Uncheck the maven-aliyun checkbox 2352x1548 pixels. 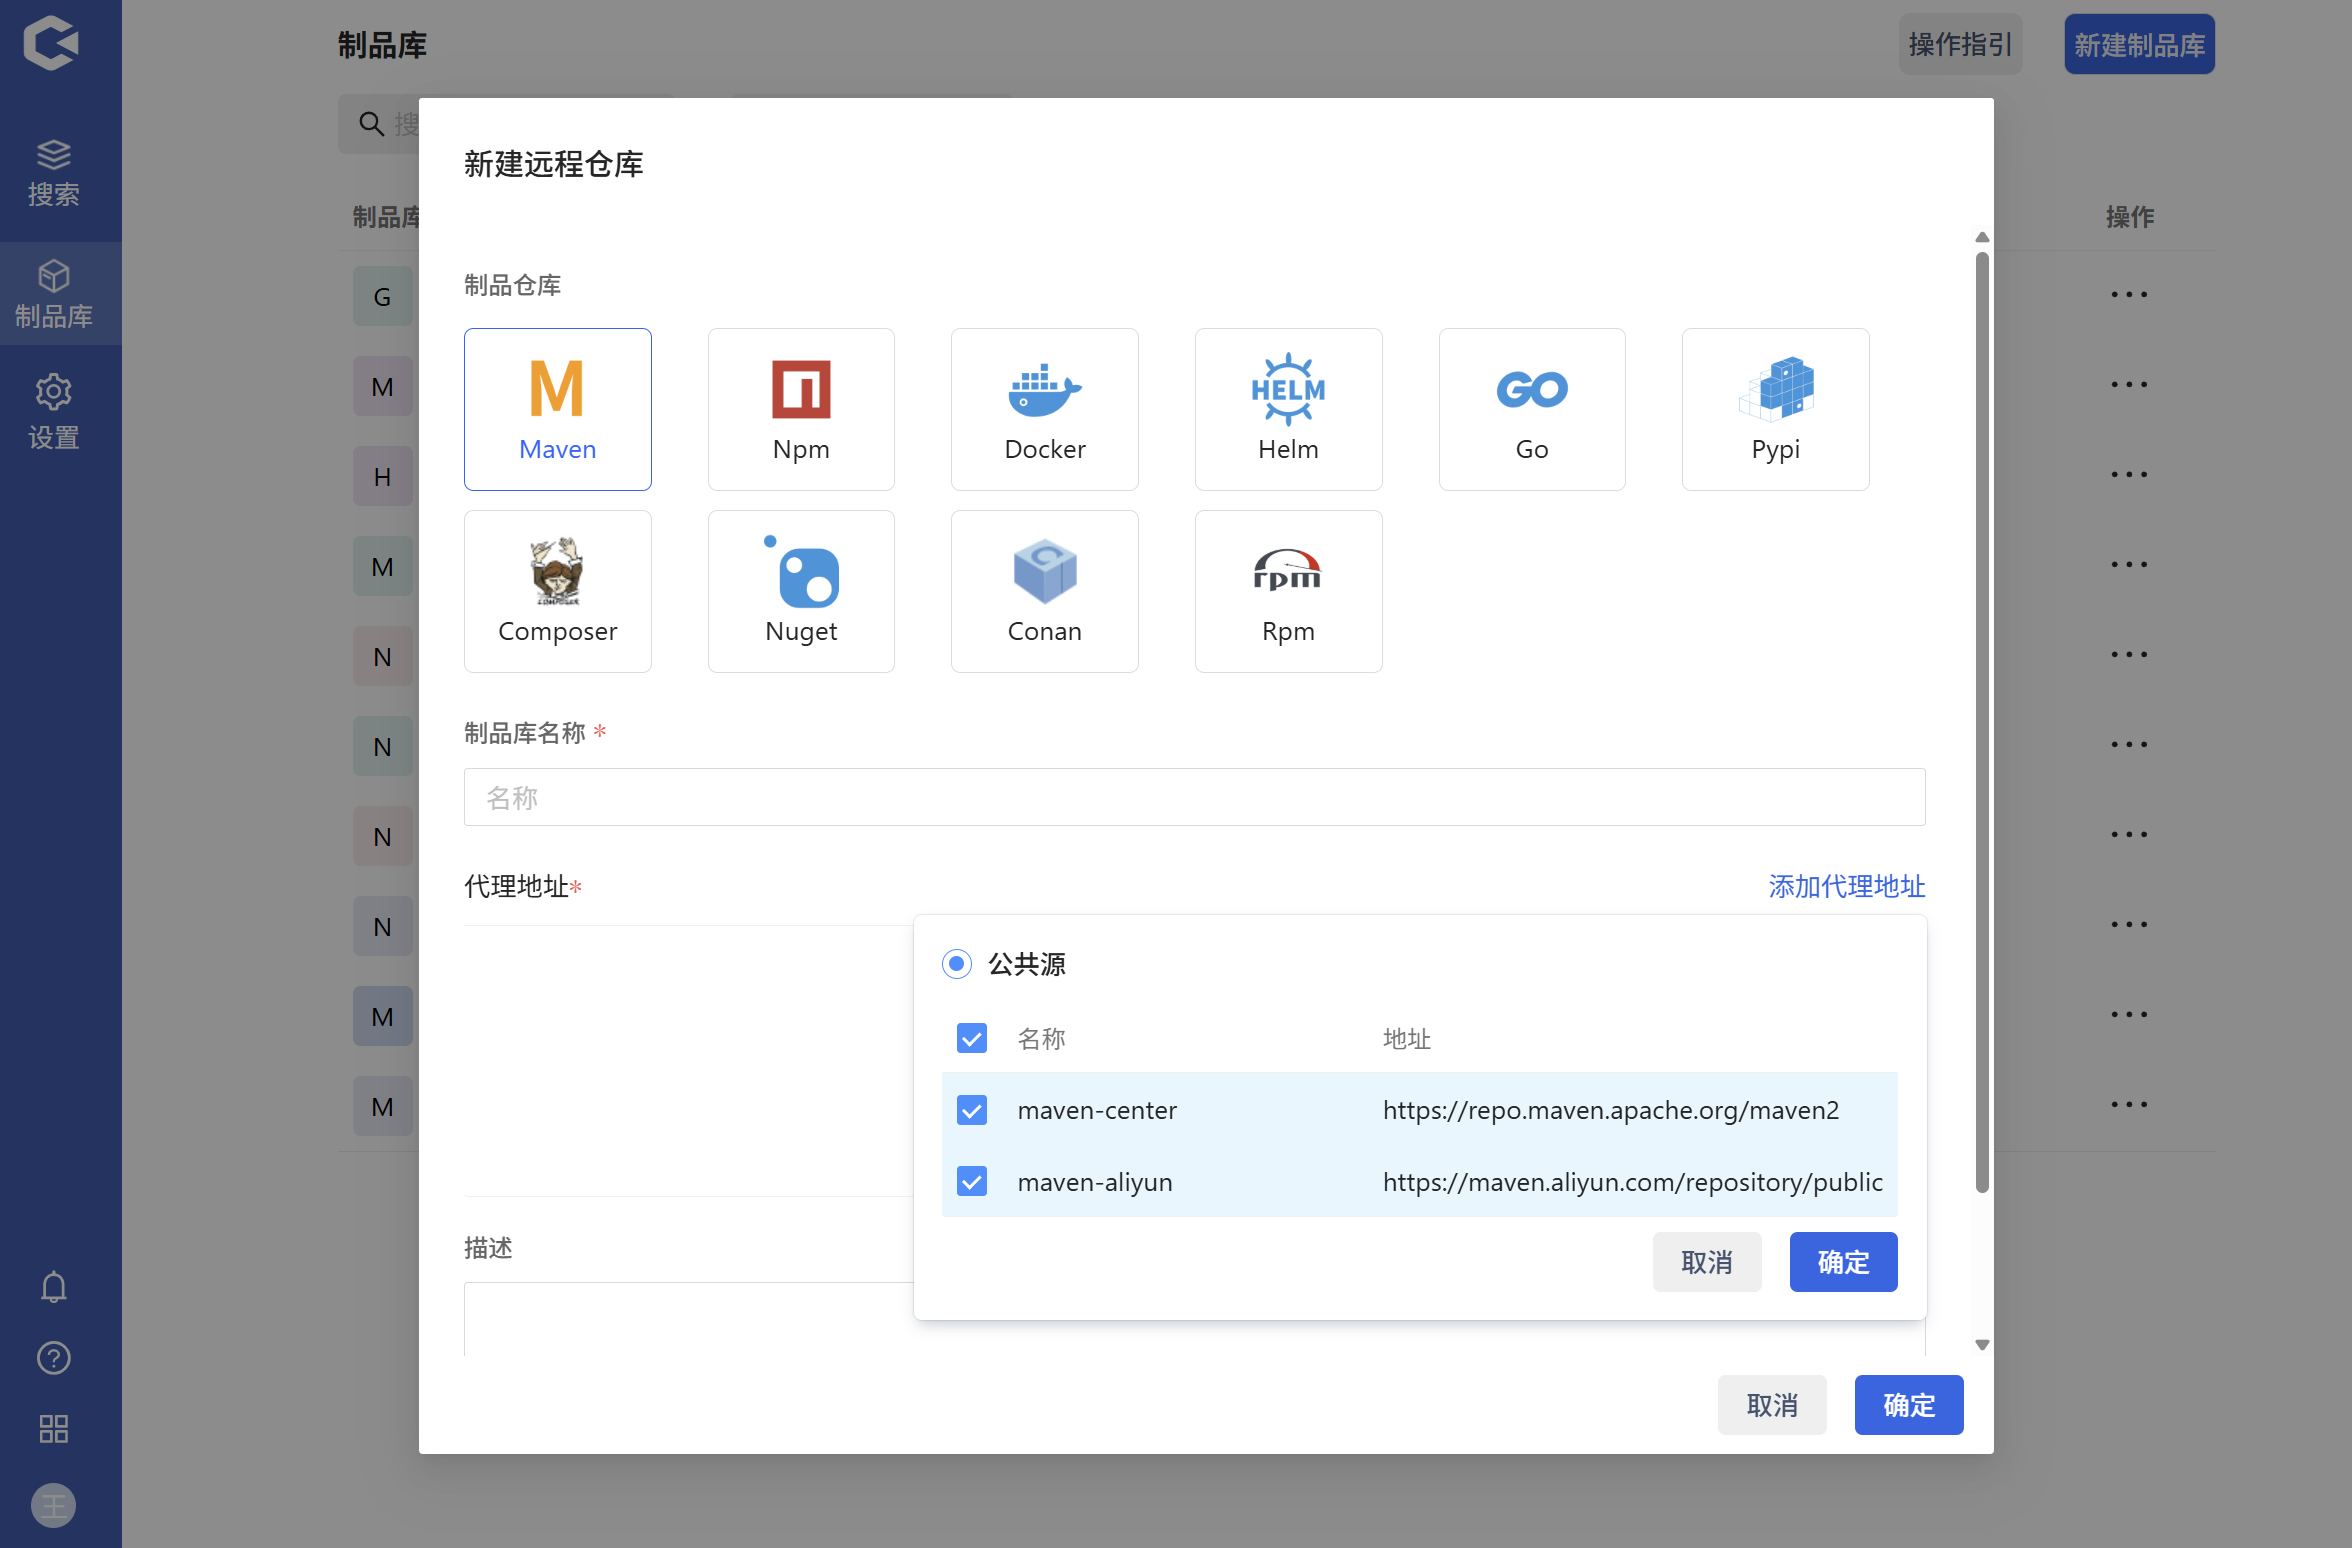[x=971, y=1182]
